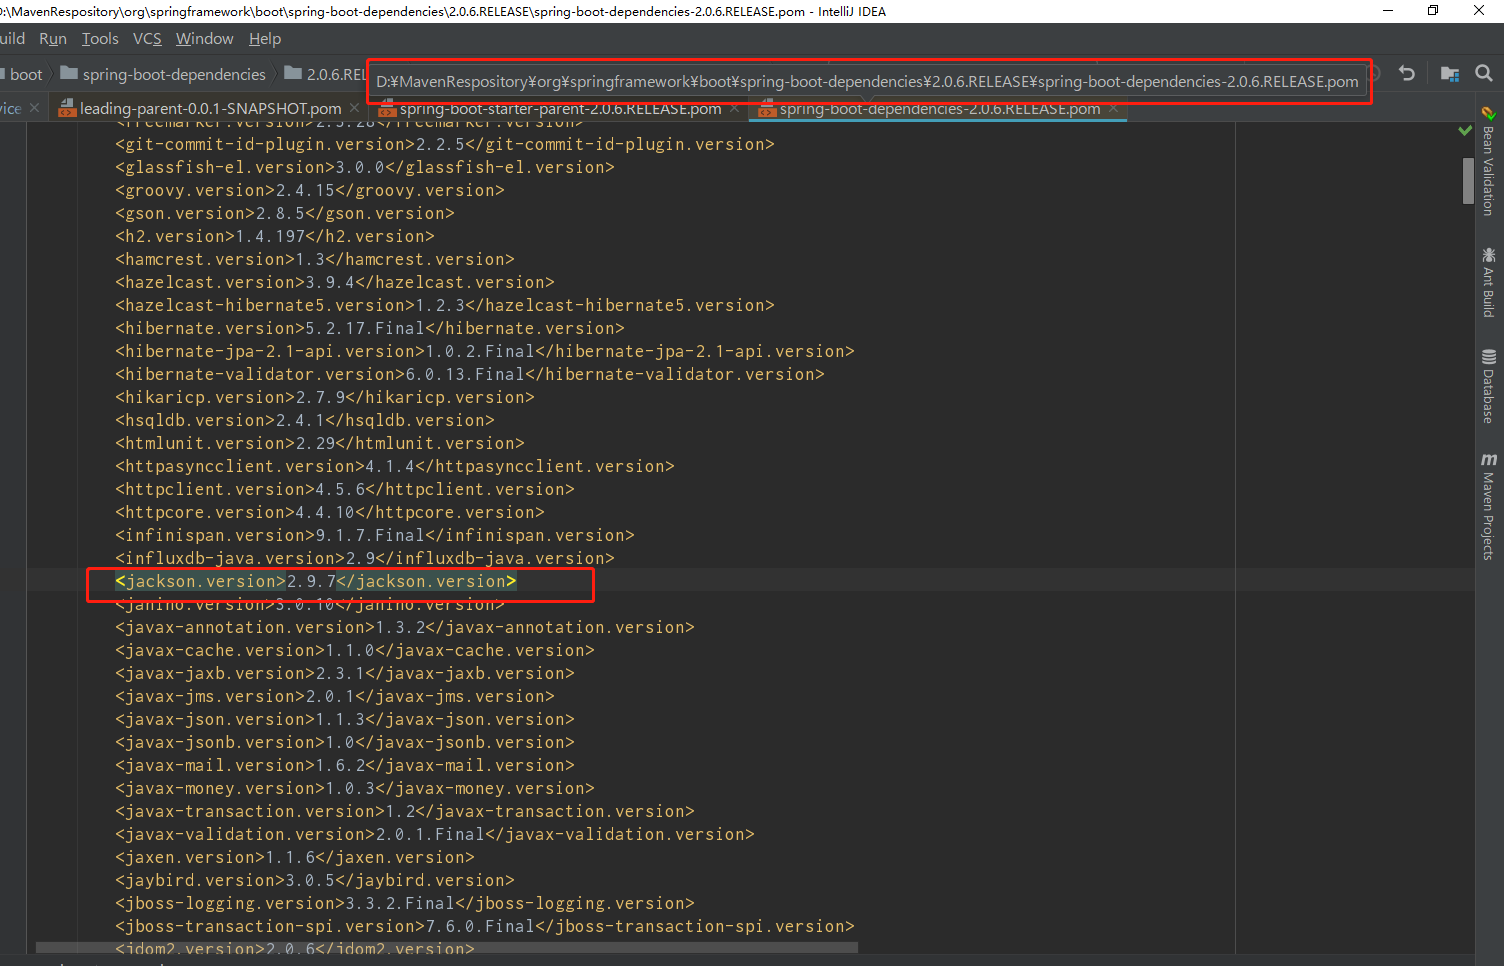Image resolution: width=1504 pixels, height=966 pixels.
Task: Click the javax-jsonb.version 1.0 line
Action: (345, 742)
